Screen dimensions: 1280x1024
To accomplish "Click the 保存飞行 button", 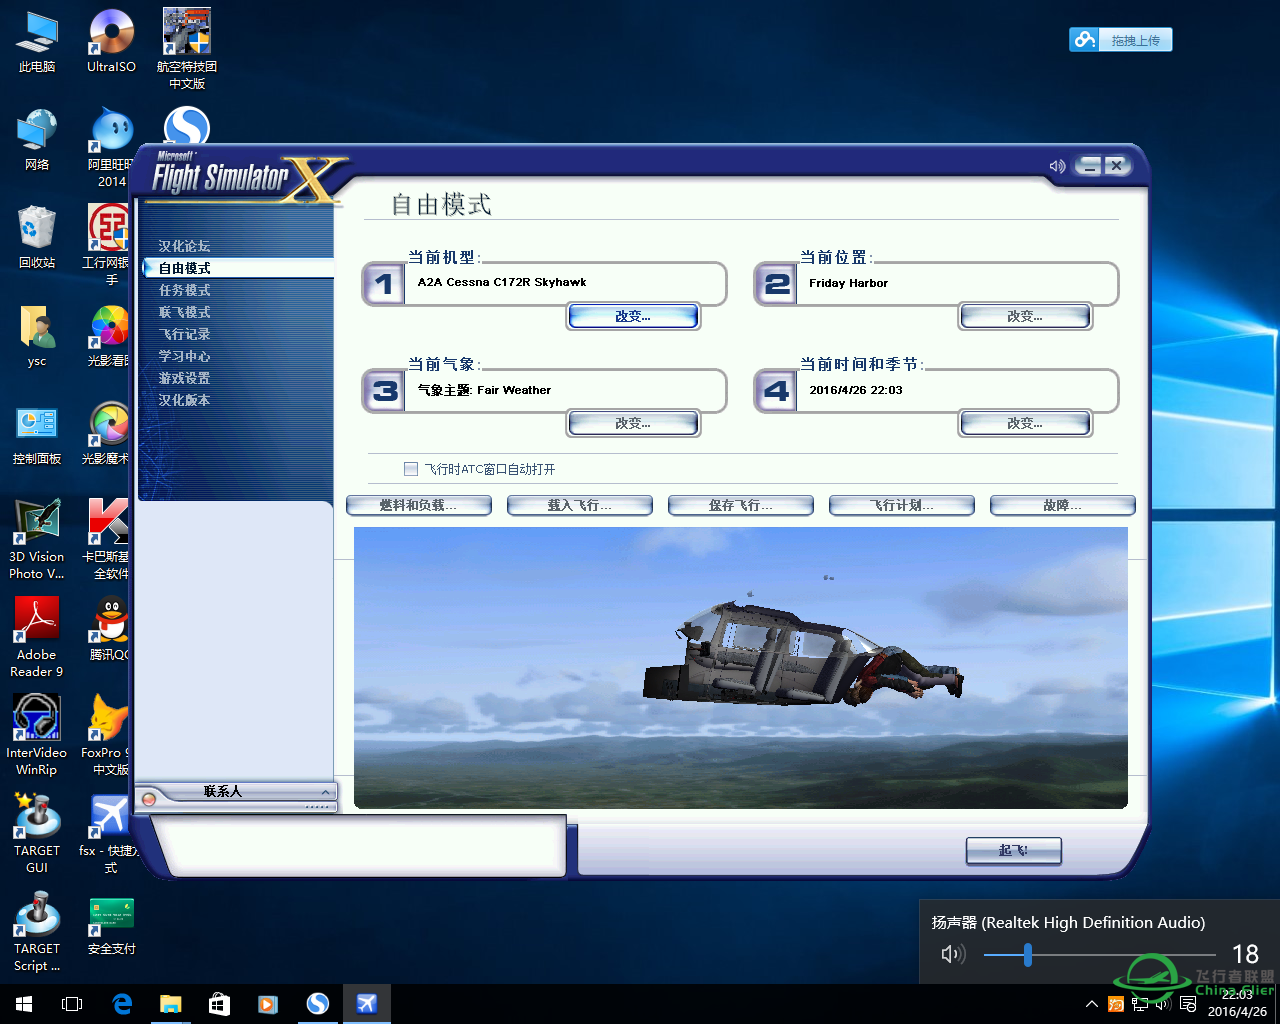I will click(740, 505).
